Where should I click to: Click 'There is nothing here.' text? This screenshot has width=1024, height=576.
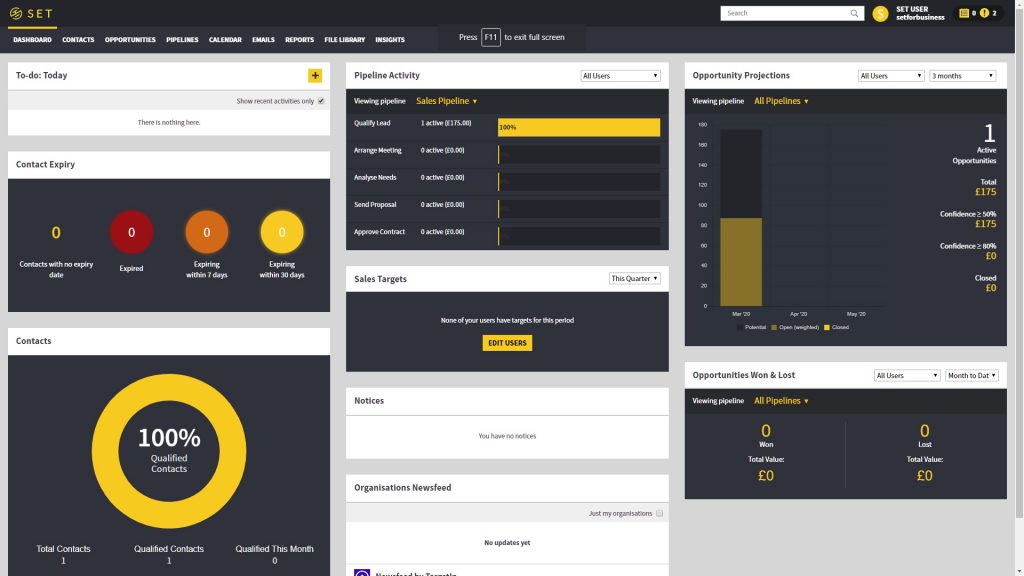pos(169,122)
